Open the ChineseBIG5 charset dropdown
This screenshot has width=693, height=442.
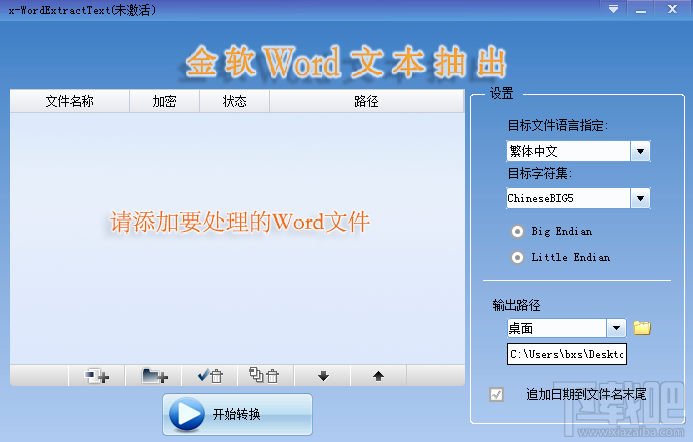click(x=640, y=198)
